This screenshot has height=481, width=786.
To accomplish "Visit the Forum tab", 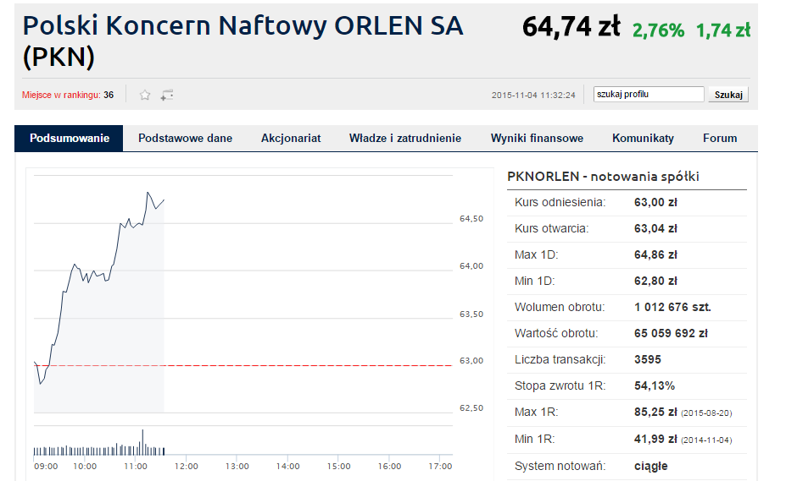I will [x=720, y=138].
